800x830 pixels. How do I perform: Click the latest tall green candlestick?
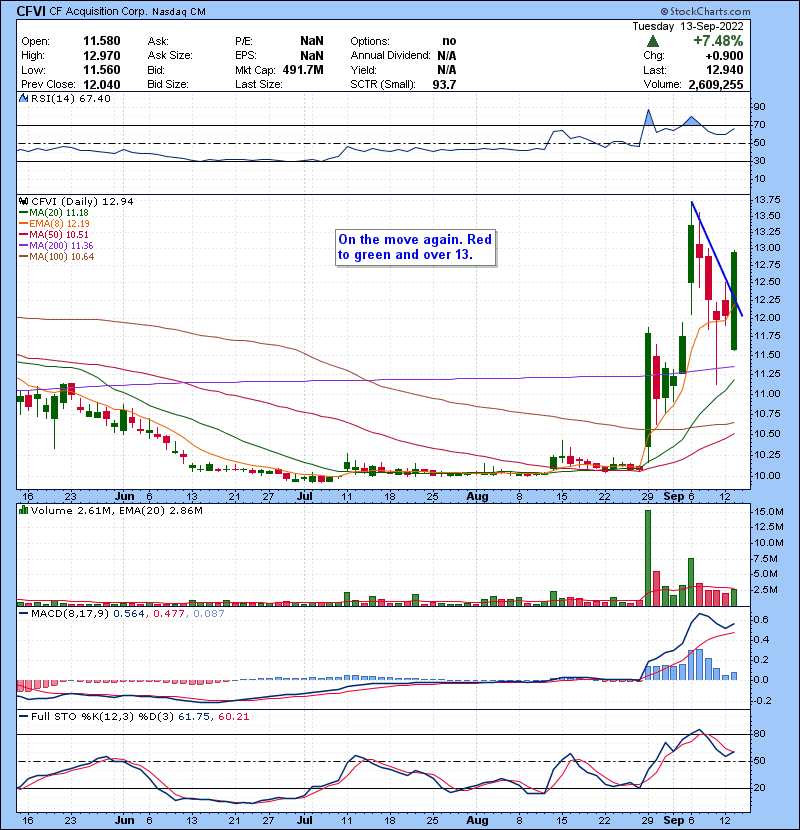[x=734, y=301]
